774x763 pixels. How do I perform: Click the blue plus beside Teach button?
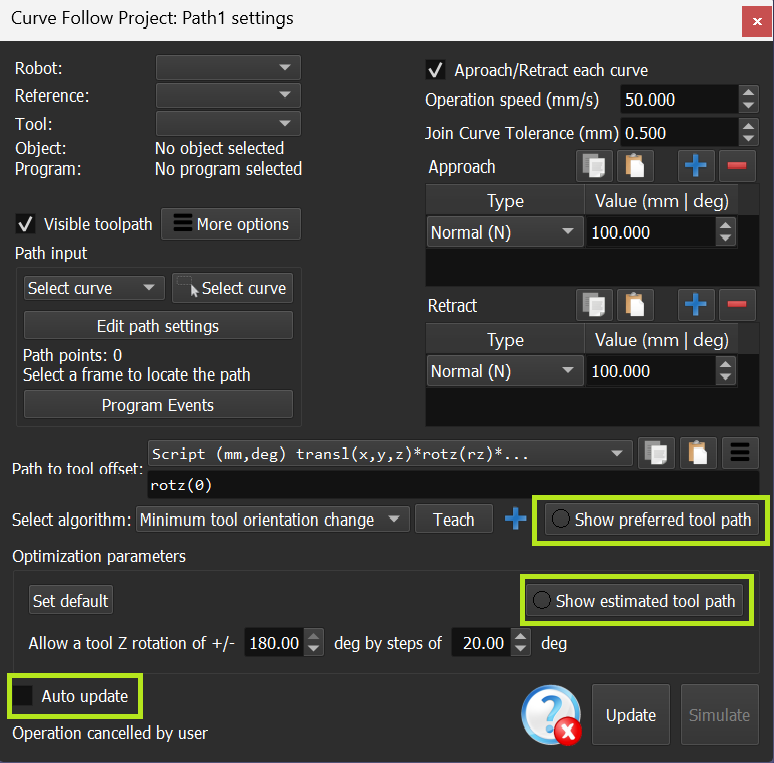point(516,520)
